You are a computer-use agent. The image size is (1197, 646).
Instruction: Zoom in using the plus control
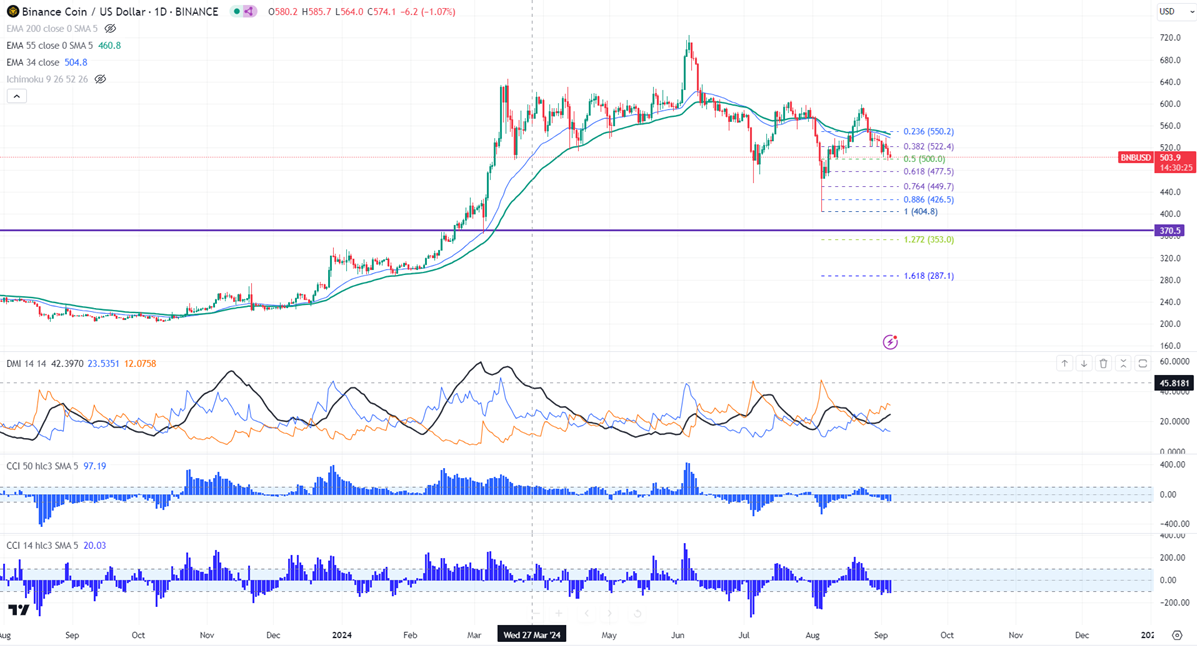tap(559, 613)
